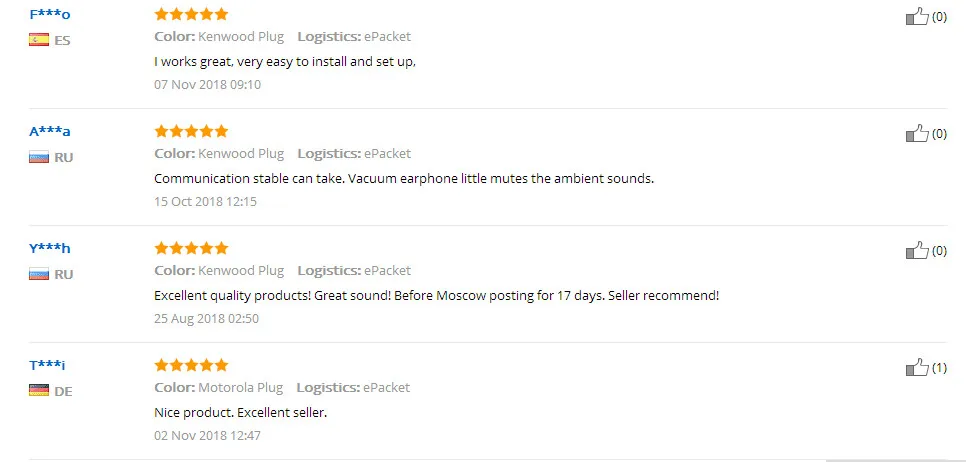This screenshot has width=966, height=462.
Task: Click five-star rating of F***o's review
Action: click(x=191, y=14)
